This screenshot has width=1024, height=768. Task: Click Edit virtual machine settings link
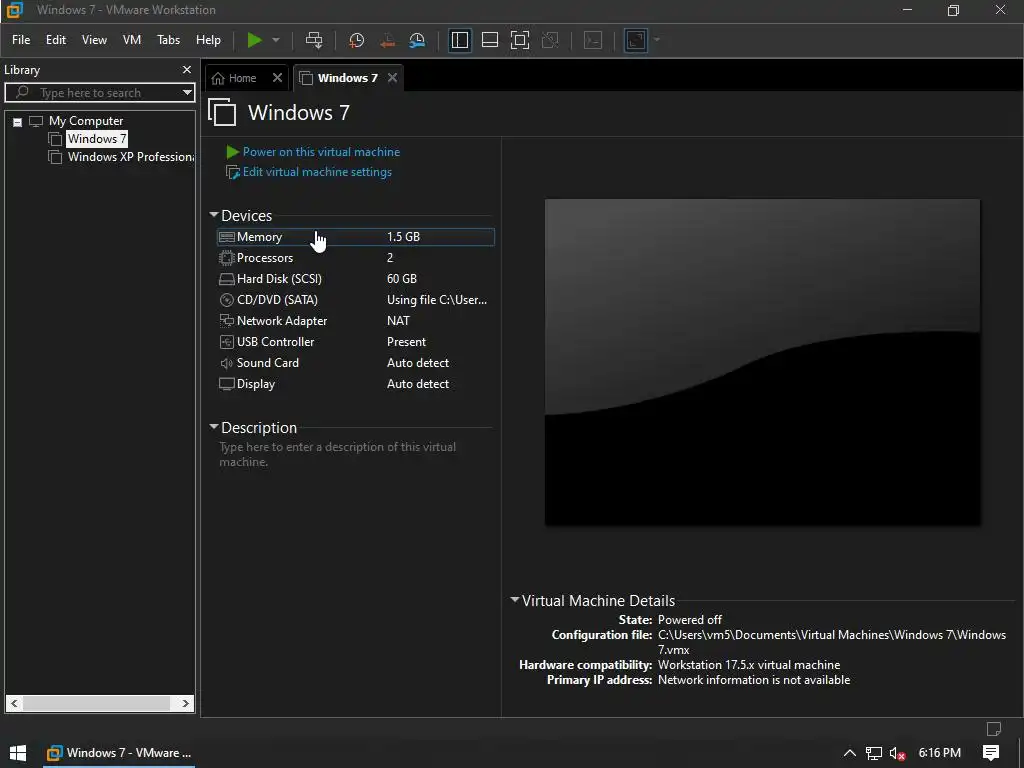[317, 172]
